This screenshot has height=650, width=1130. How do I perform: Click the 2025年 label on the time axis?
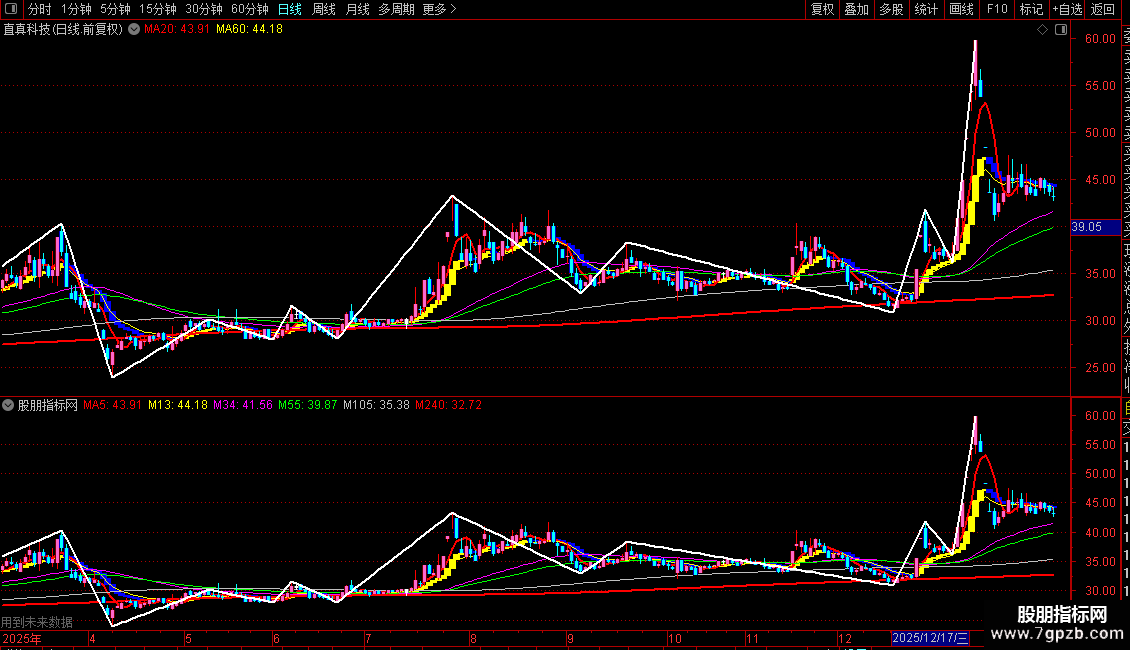[x=22, y=638]
